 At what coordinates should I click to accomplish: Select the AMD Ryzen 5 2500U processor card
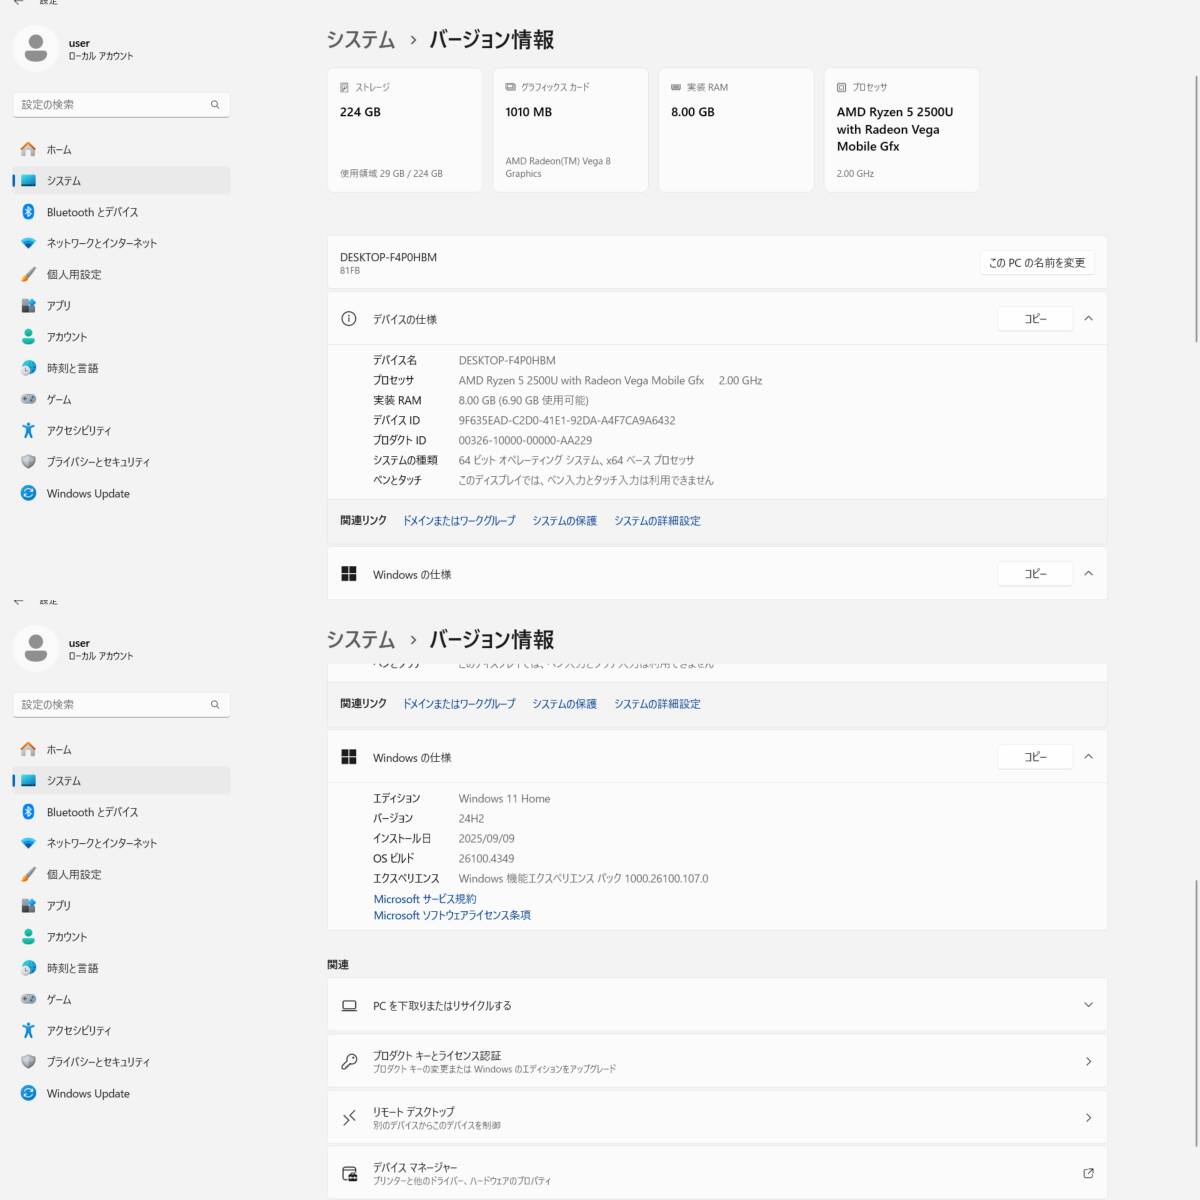coord(901,130)
